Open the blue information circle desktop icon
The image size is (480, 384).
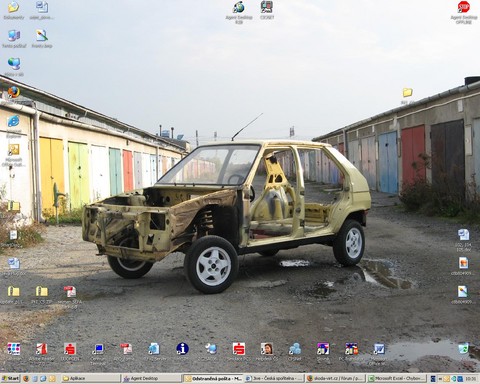tap(182, 349)
